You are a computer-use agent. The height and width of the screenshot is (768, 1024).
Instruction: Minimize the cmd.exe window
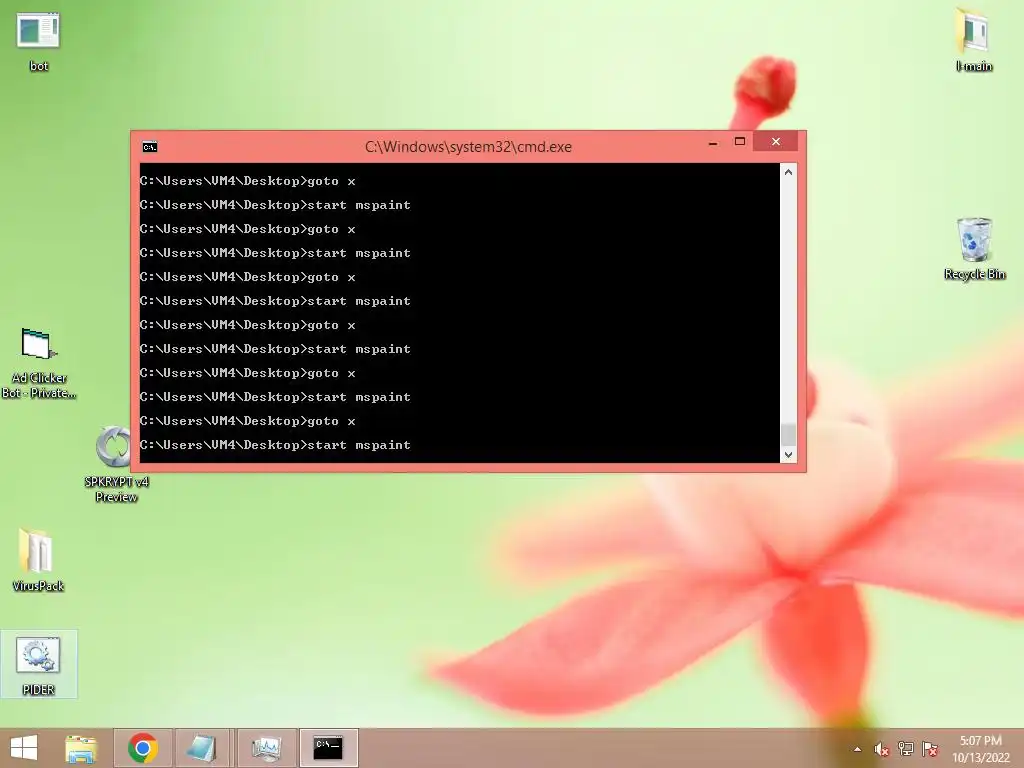[x=713, y=142]
